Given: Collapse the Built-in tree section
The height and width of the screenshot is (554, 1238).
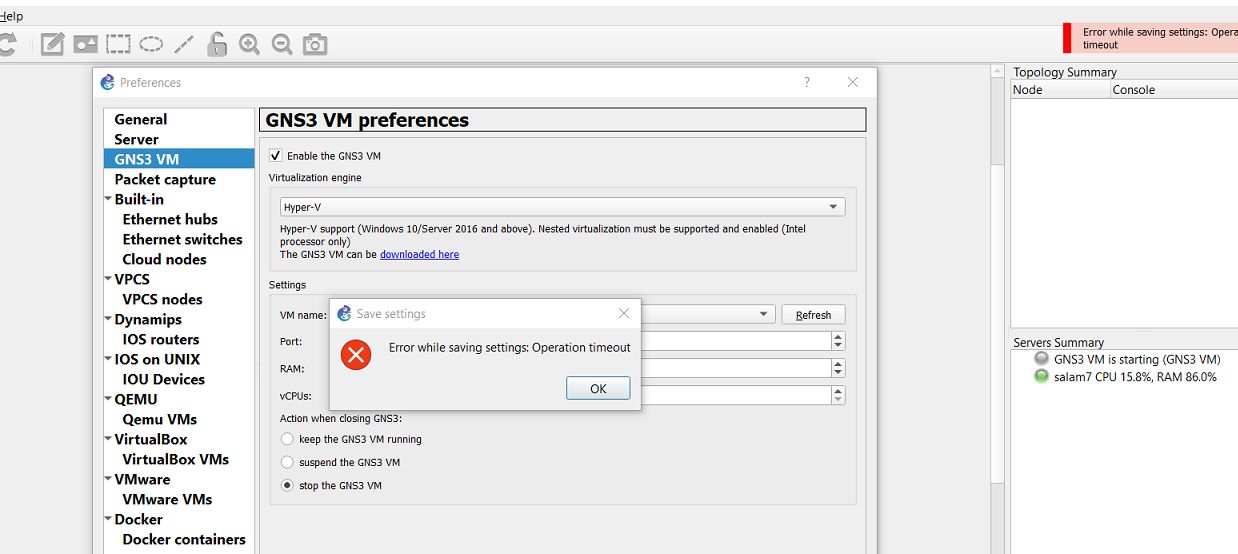Looking at the screenshot, I should 108,199.
